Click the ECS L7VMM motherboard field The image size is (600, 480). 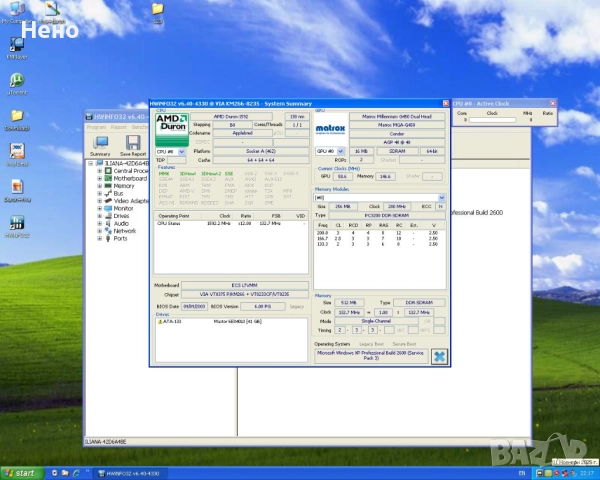click(x=245, y=285)
